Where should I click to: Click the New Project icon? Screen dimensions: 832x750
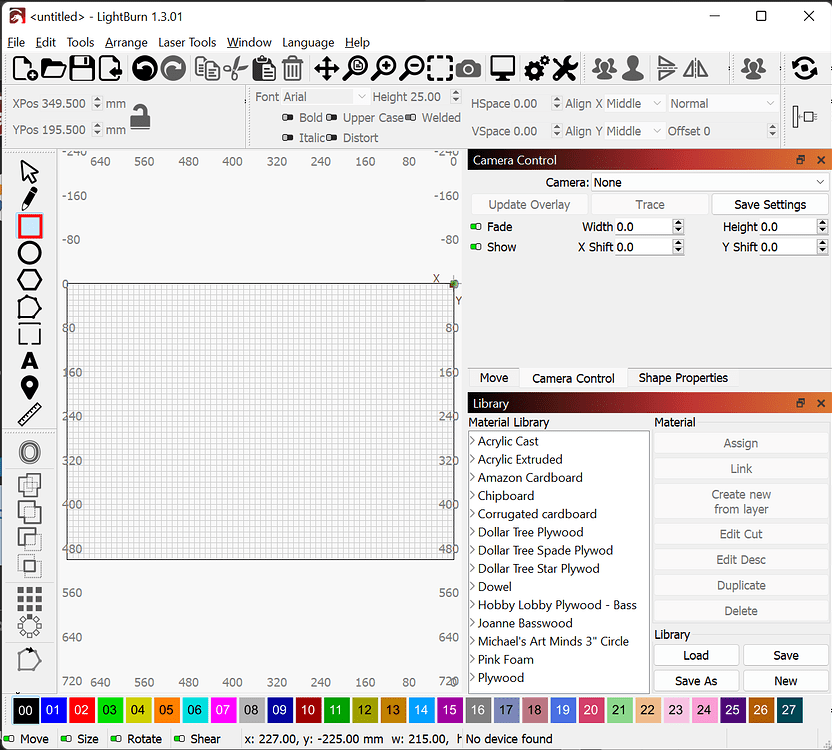(x=24, y=68)
